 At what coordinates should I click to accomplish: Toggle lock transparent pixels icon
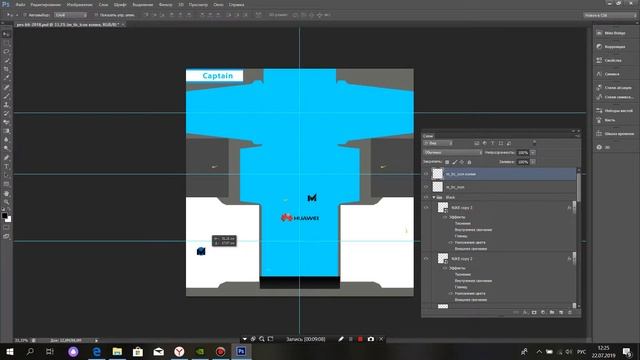[447, 162]
